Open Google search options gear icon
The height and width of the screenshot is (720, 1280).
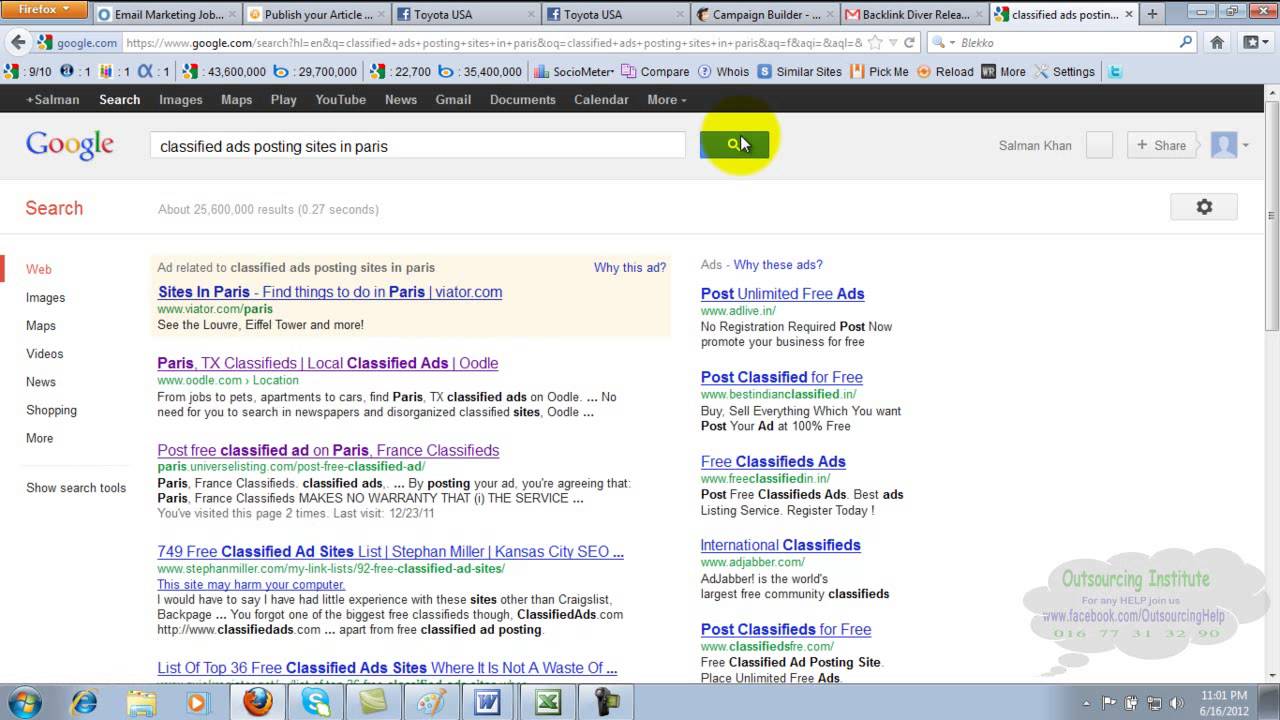point(1204,207)
